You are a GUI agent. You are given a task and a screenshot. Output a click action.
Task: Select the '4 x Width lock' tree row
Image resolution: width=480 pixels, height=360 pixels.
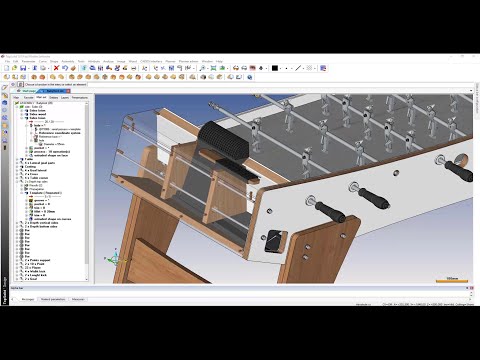tap(35, 271)
